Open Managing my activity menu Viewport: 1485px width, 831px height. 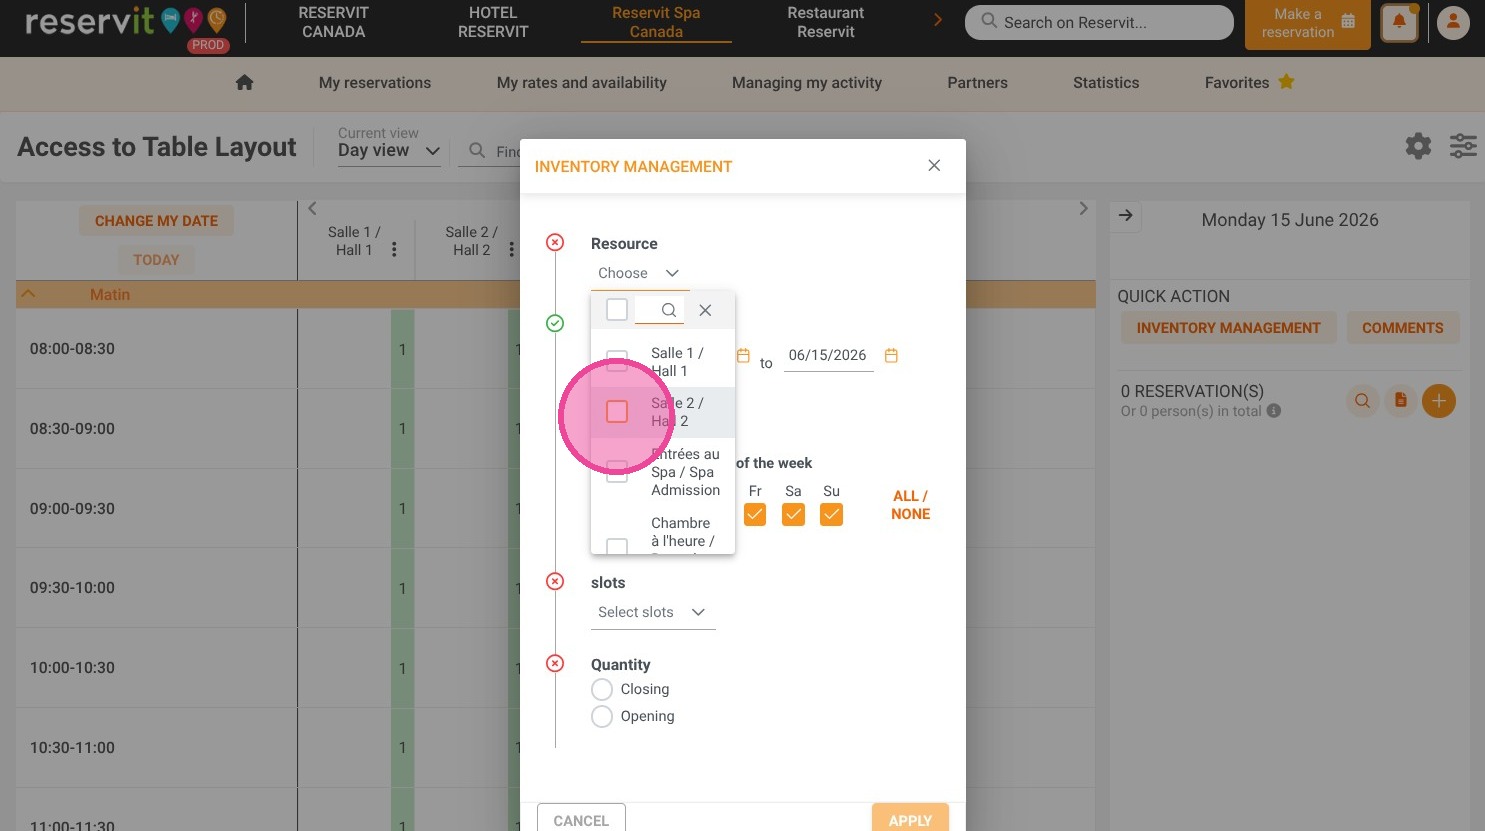click(807, 83)
